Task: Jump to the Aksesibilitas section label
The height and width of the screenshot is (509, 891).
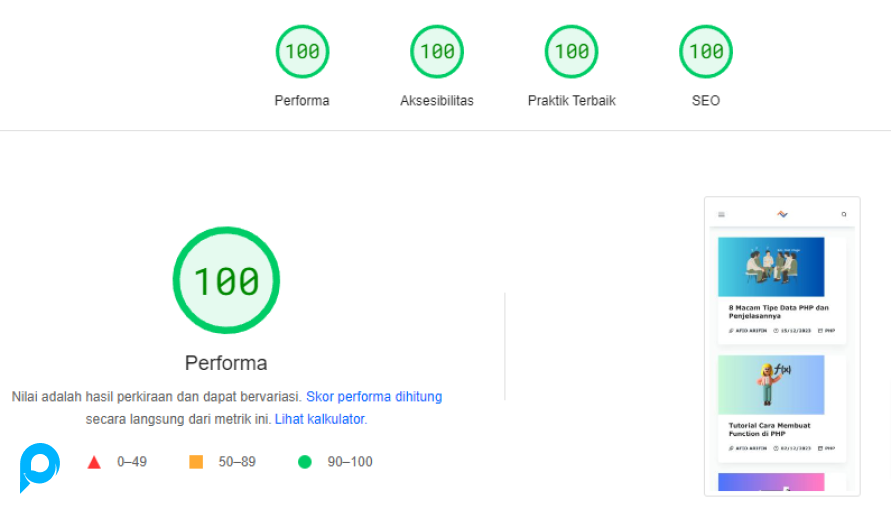Action: point(437,101)
